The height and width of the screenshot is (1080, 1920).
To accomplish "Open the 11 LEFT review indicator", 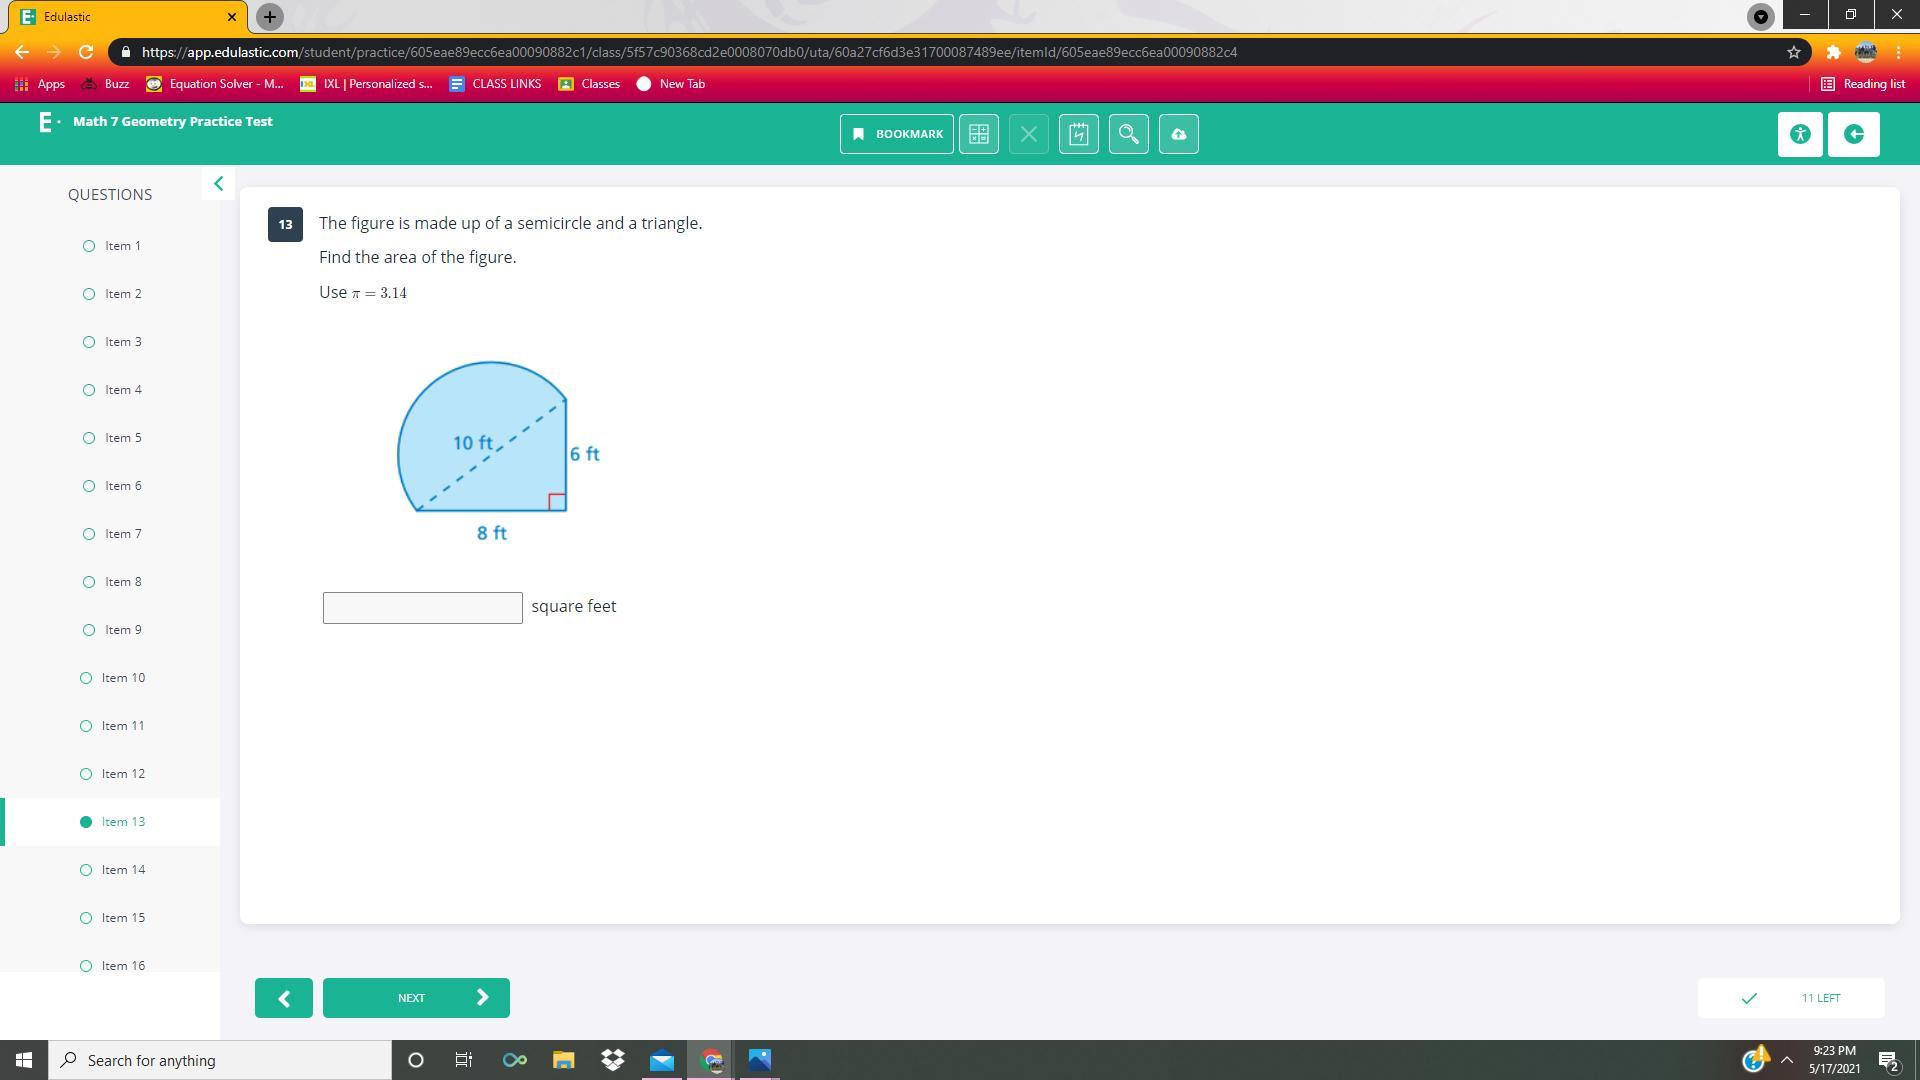I will [1790, 998].
